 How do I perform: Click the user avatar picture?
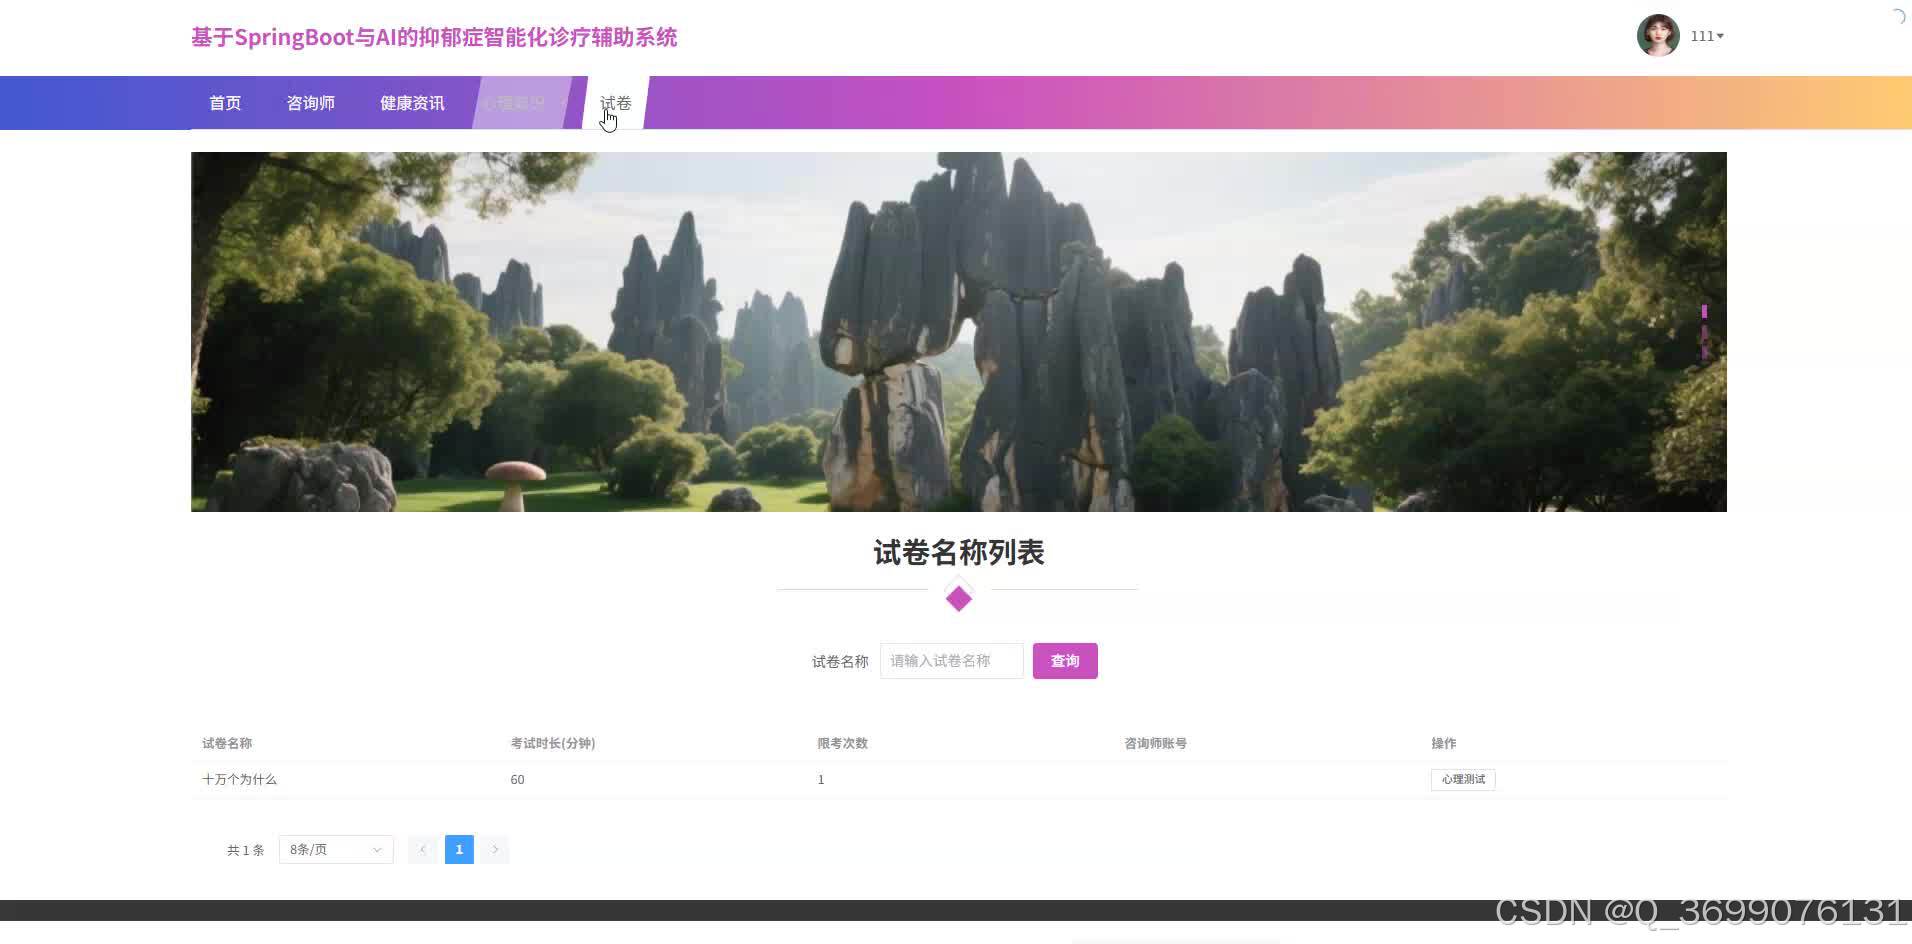pos(1658,36)
